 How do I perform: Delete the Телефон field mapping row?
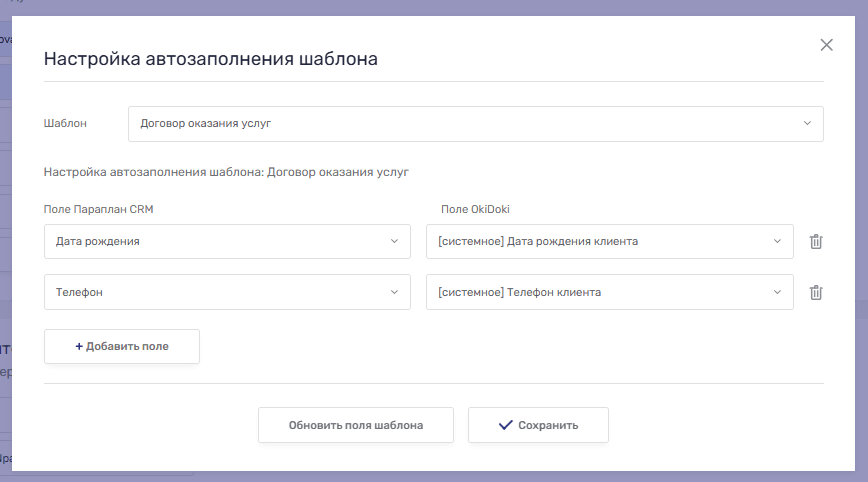[x=816, y=292]
